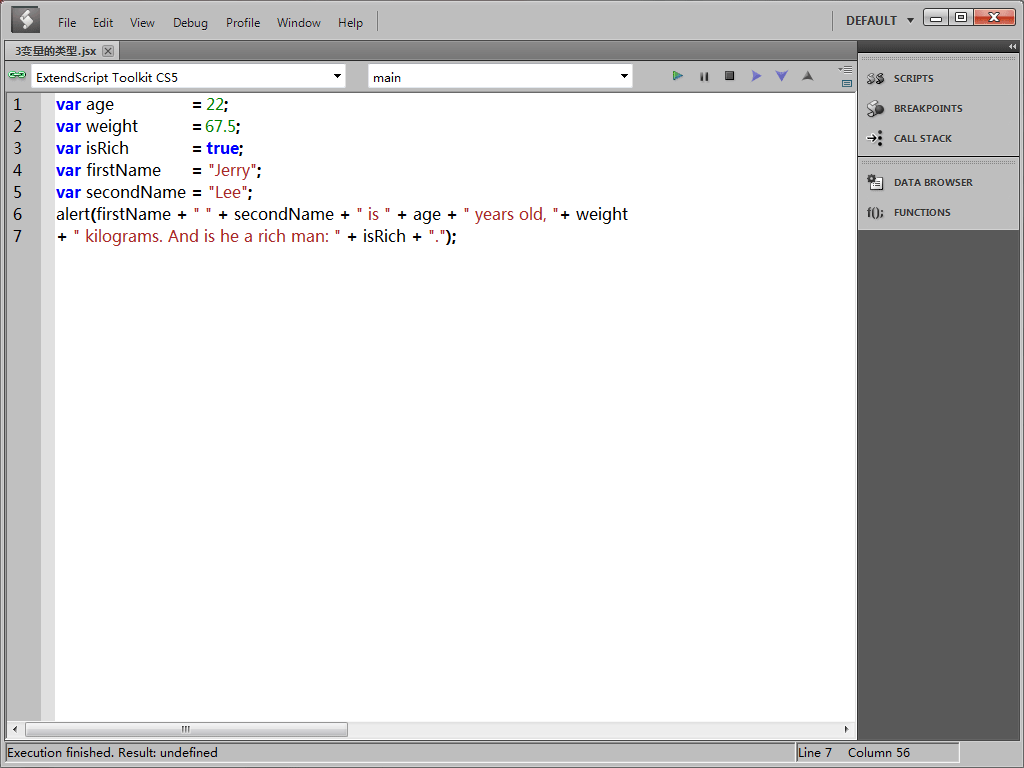Click the target application link chain icon
The height and width of the screenshot is (768, 1024).
pos(17,76)
